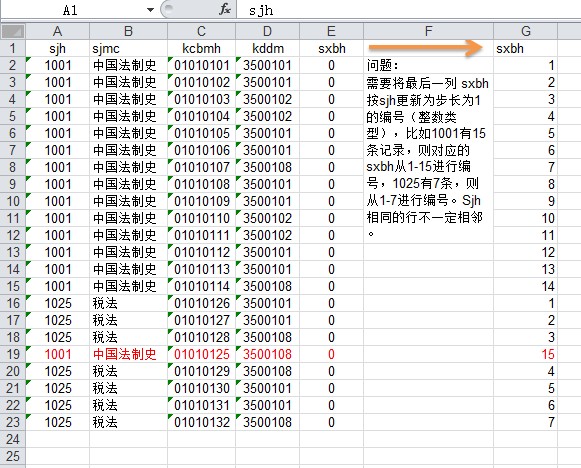
Task: Click red 15 value in column G
Action: tap(525, 354)
